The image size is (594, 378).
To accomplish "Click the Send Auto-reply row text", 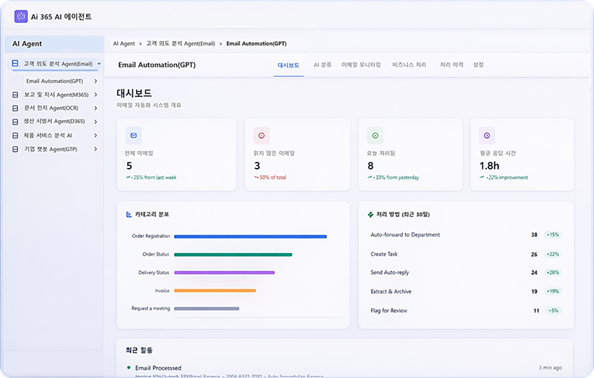I will pyautogui.click(x=390, y=273).
